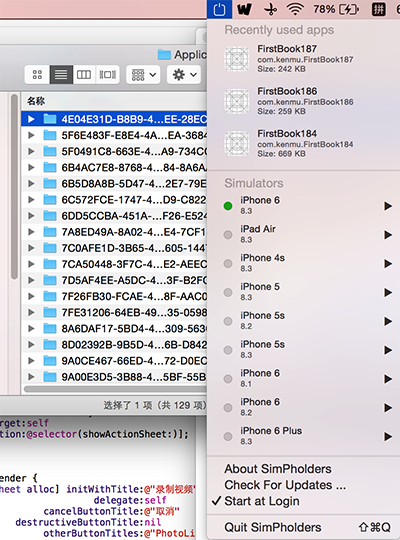This screenshot has height=540, width=400.
Task: Click the folder icon of 8A6DAF17-5BD4
Action: [x=50, y=329]
